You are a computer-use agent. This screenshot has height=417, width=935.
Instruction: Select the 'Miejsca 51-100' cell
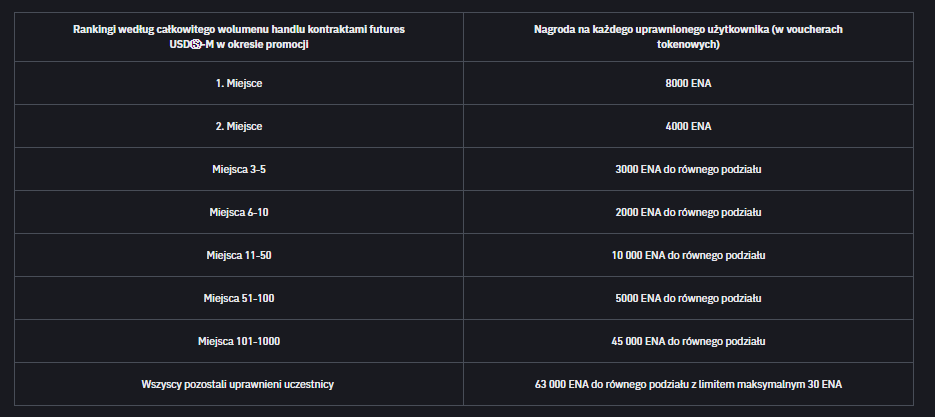239,298
